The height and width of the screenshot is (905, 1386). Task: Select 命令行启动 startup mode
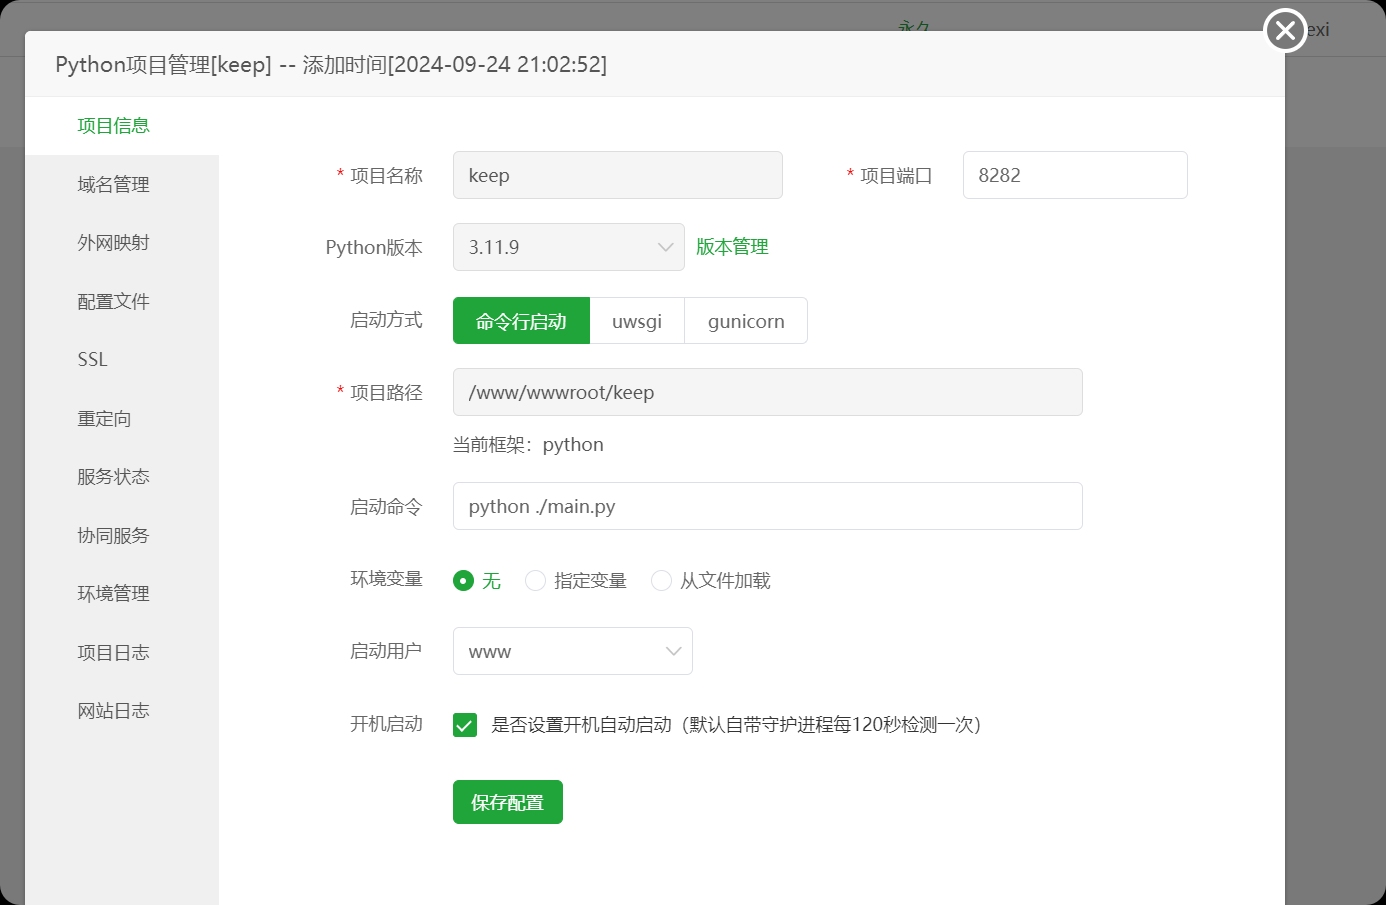(521, 321)
